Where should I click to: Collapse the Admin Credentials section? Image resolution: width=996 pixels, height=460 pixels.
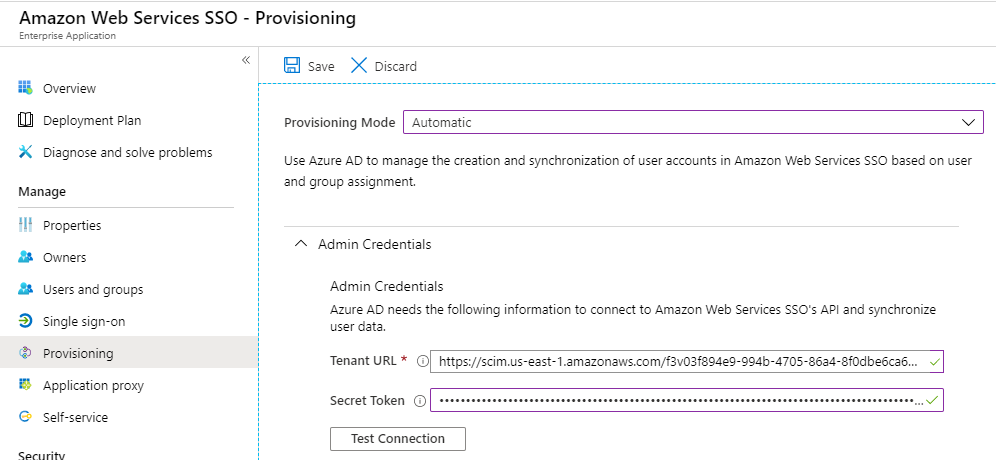coord(300,243)
